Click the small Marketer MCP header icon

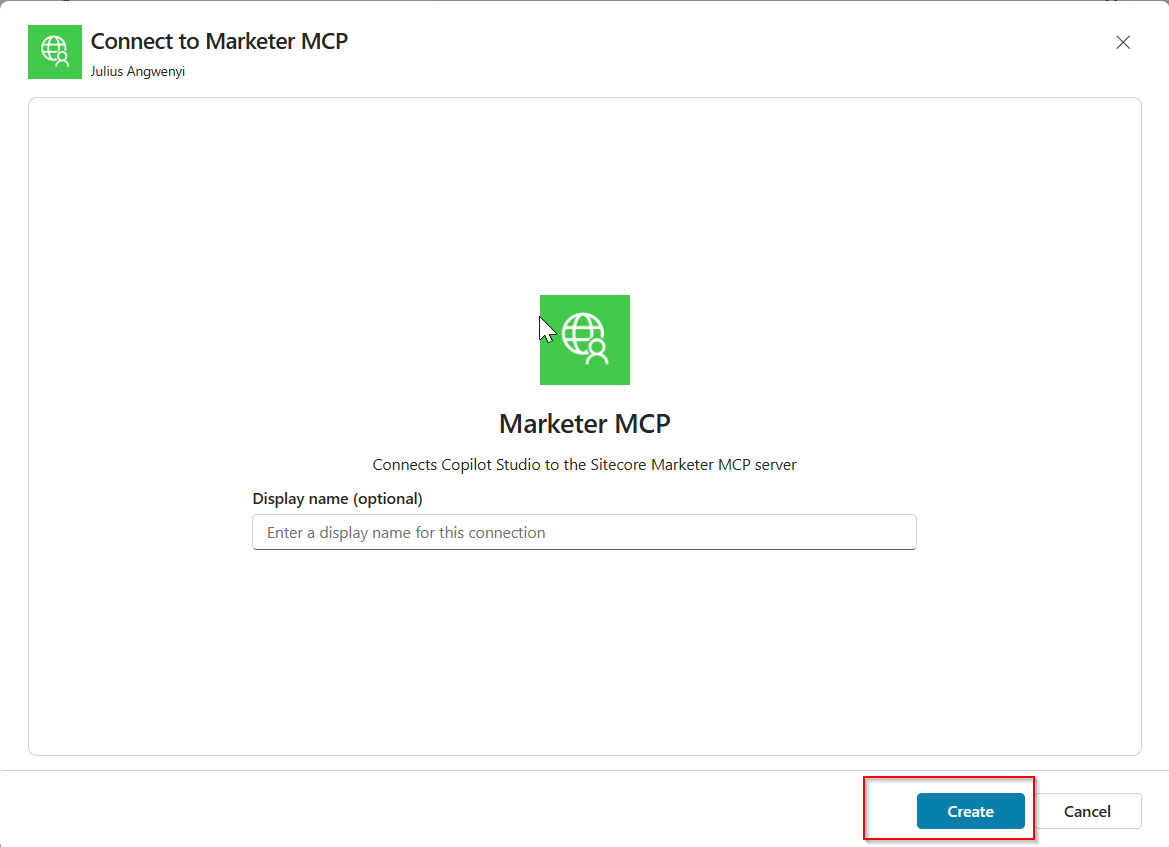(x=54, y=52)
